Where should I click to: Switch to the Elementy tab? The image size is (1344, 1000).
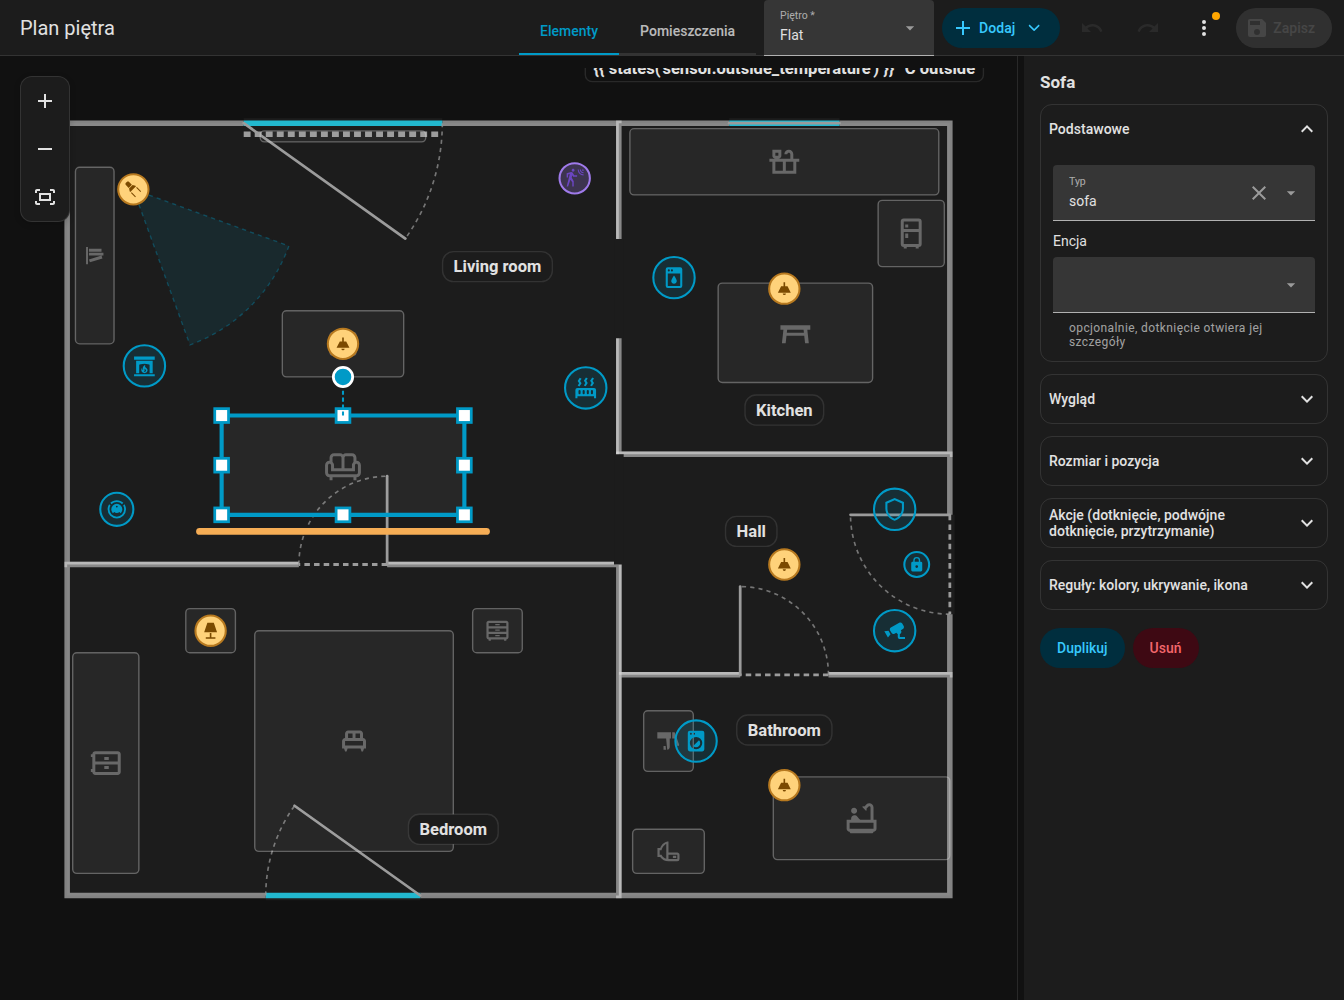[x=569, y=31]
